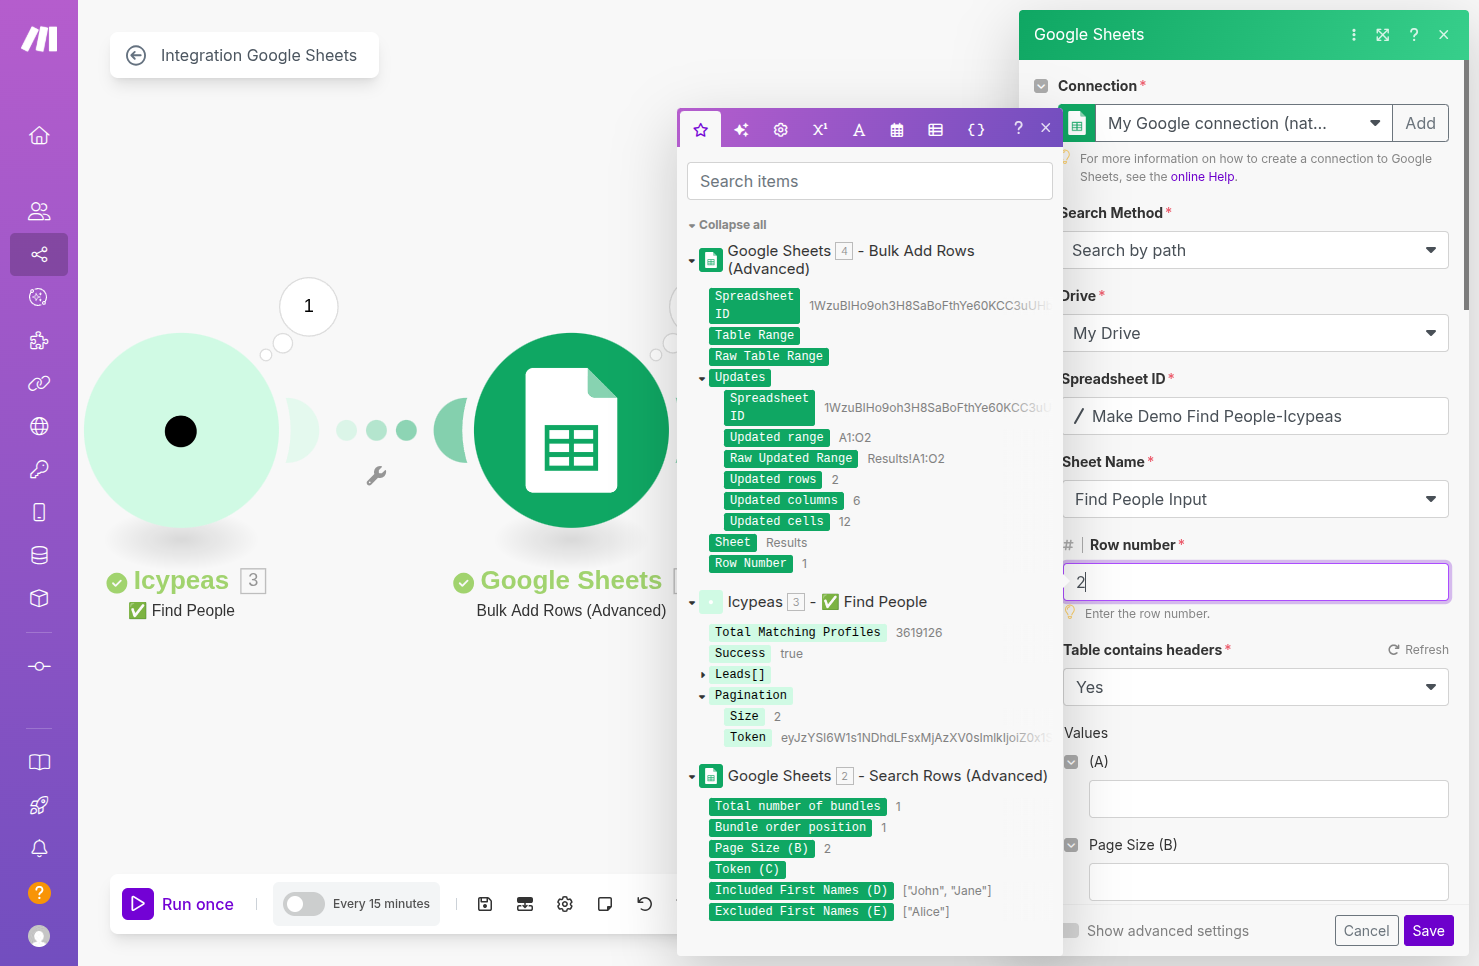The height and width of the screenshot is (966, 1479).
Task: Toggle the (A) value checkbox
Action: 1071,762
